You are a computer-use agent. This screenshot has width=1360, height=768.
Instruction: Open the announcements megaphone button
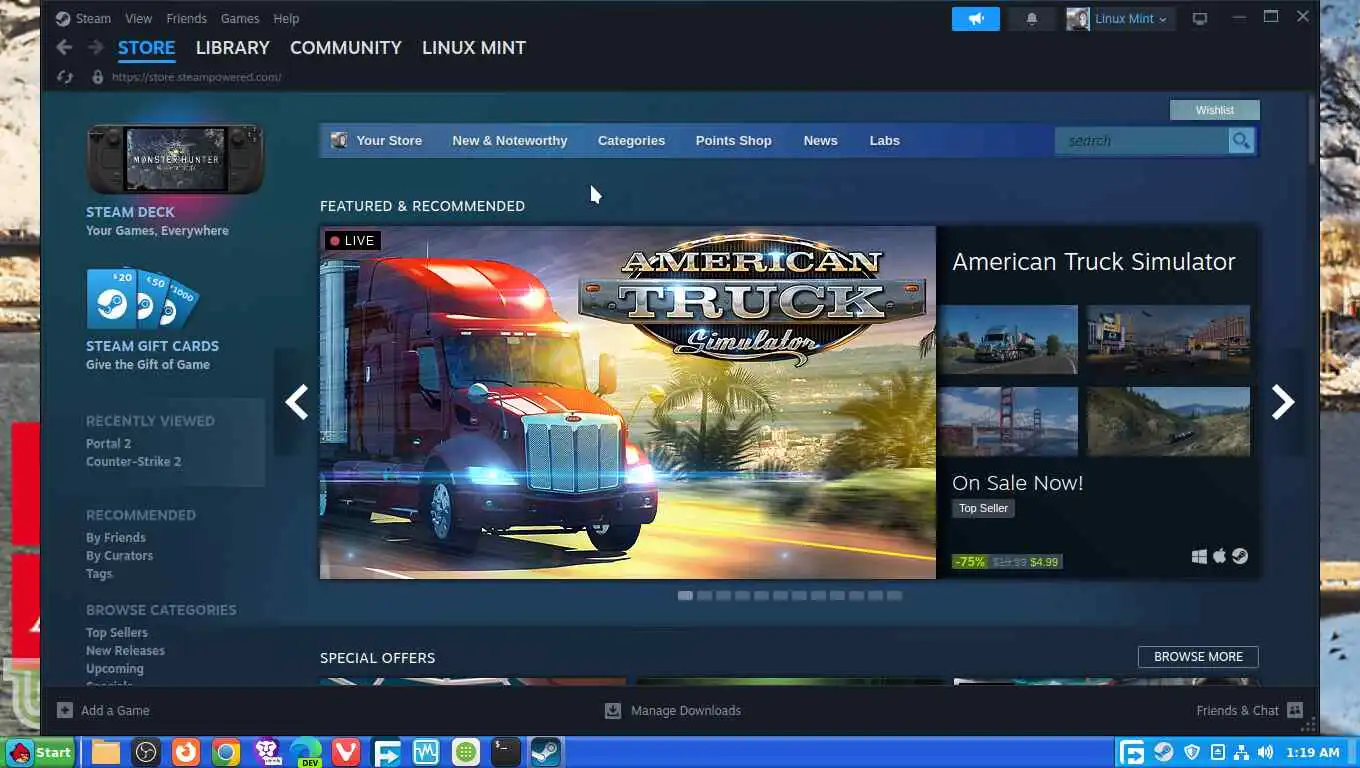coord(976,18)
